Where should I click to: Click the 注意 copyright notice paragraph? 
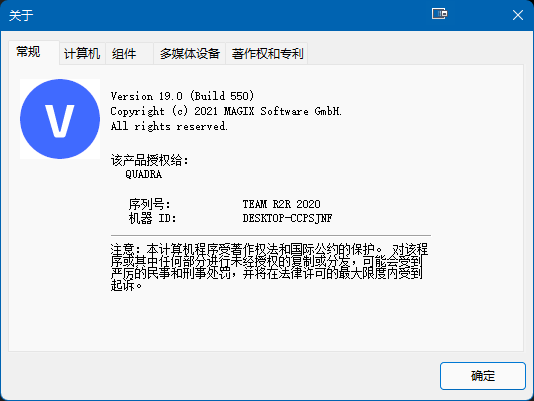tap(269, 267)
